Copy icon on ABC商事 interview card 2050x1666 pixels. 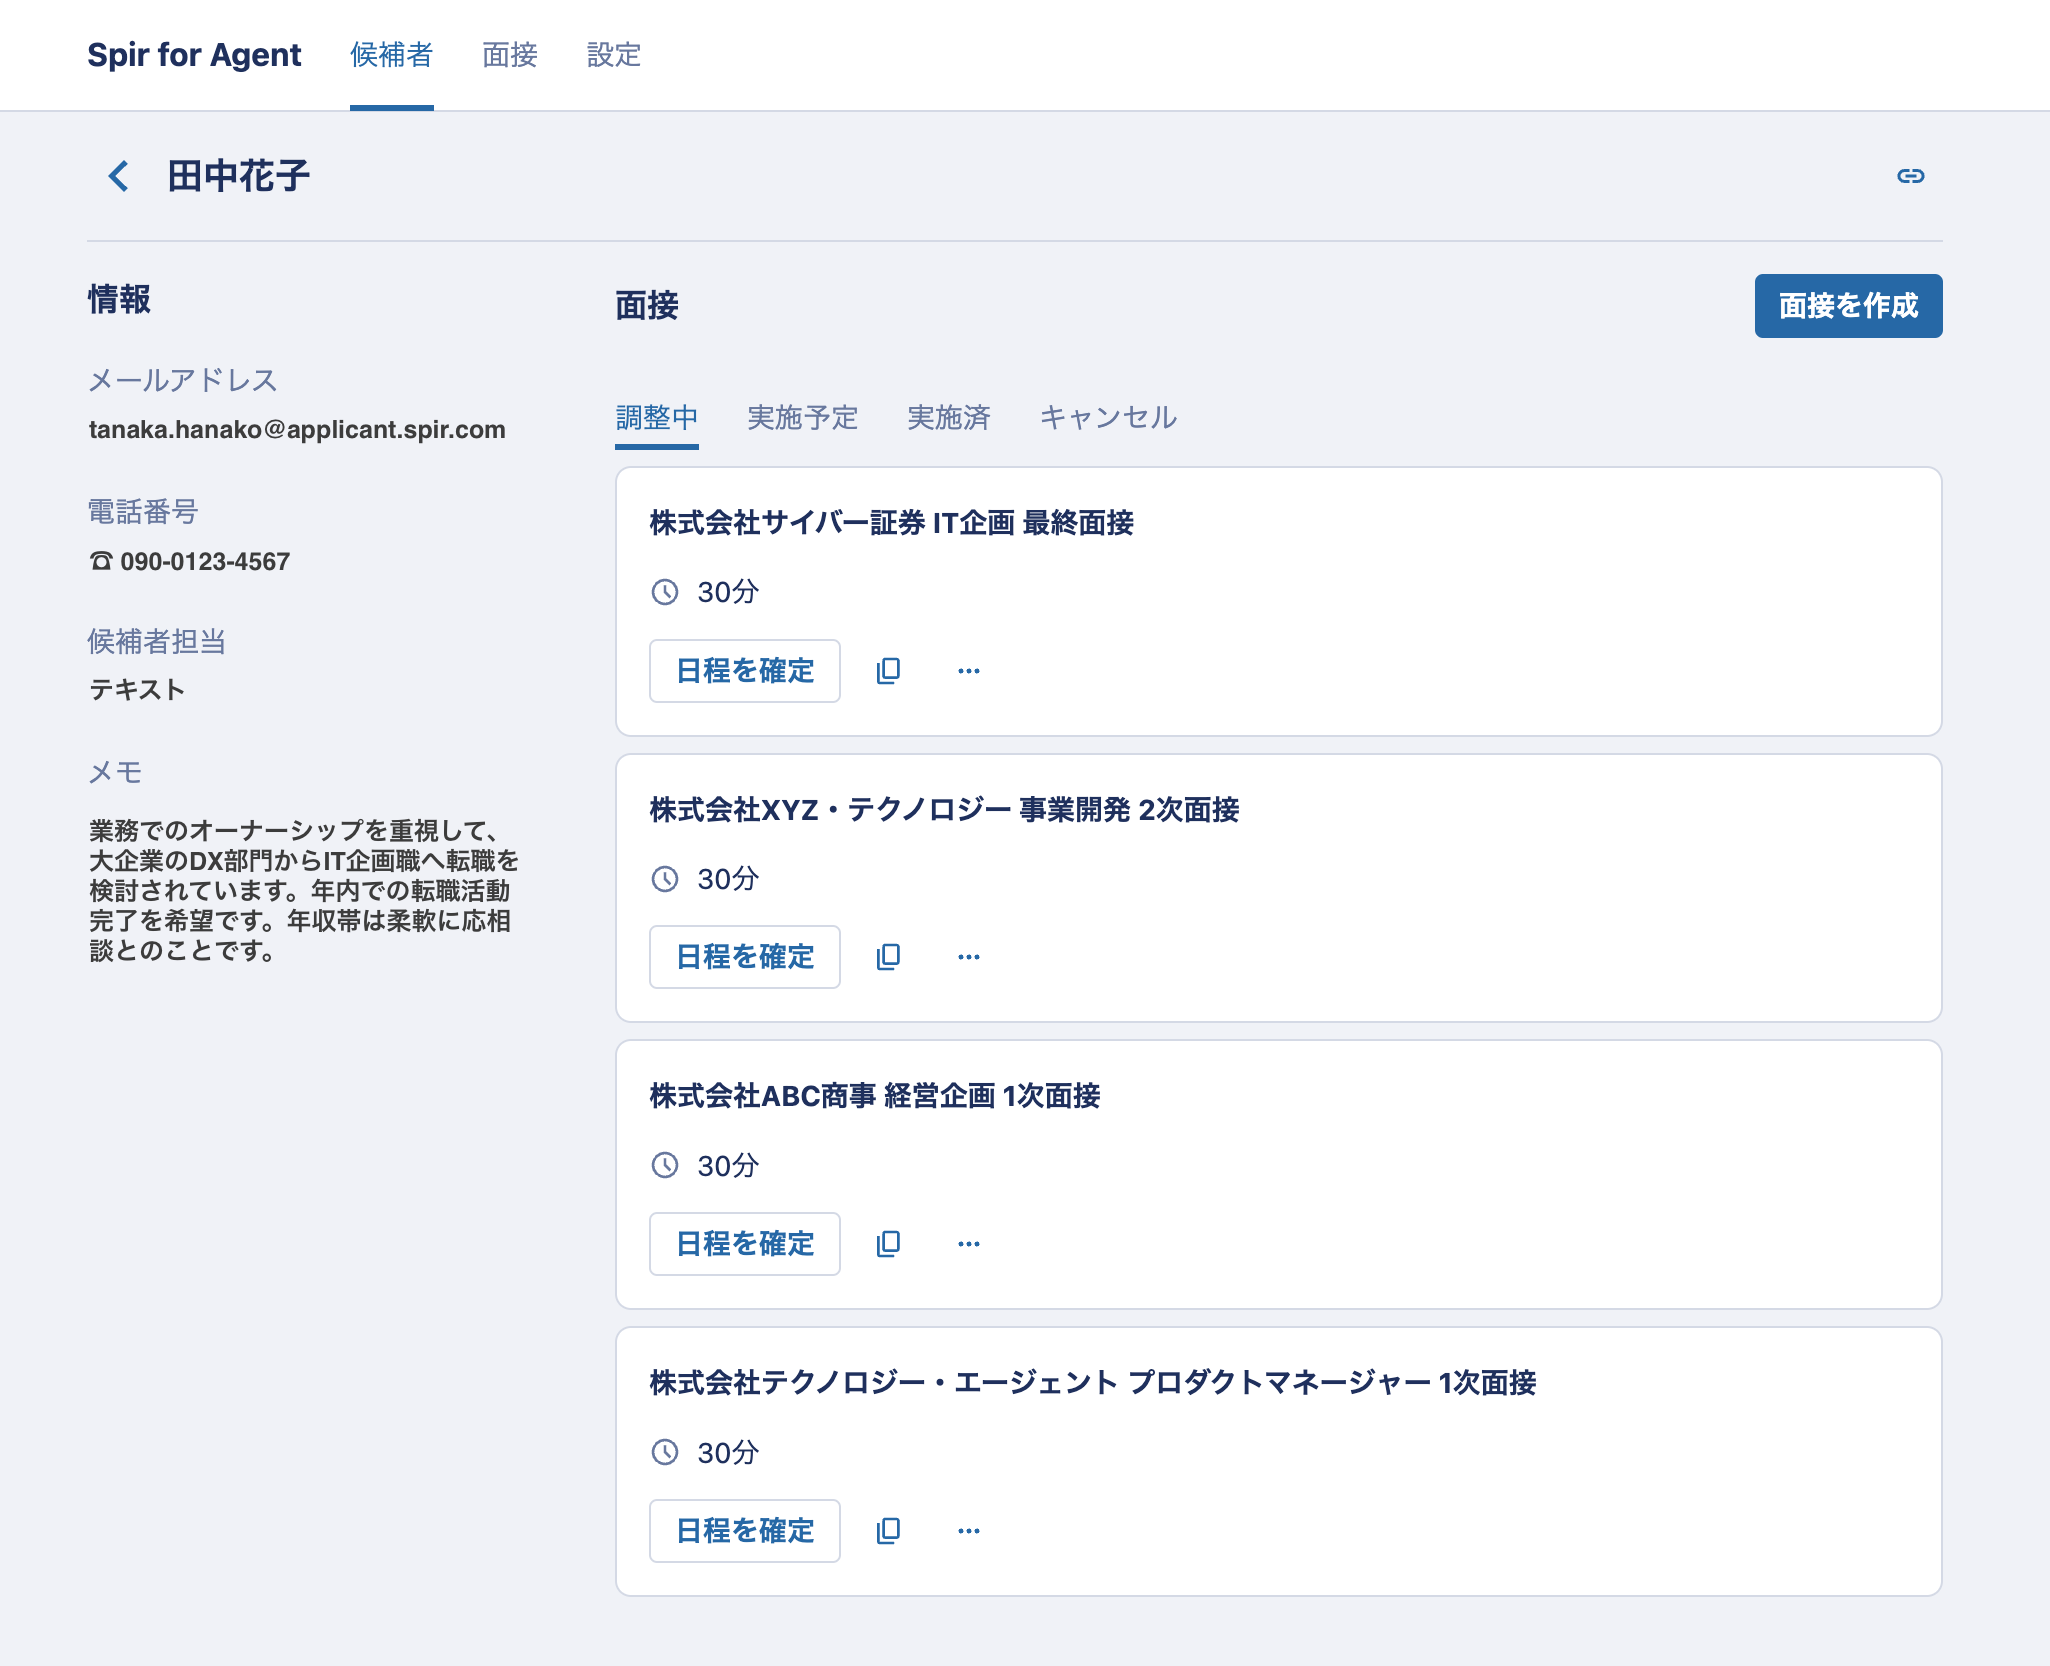[888, 1244]
